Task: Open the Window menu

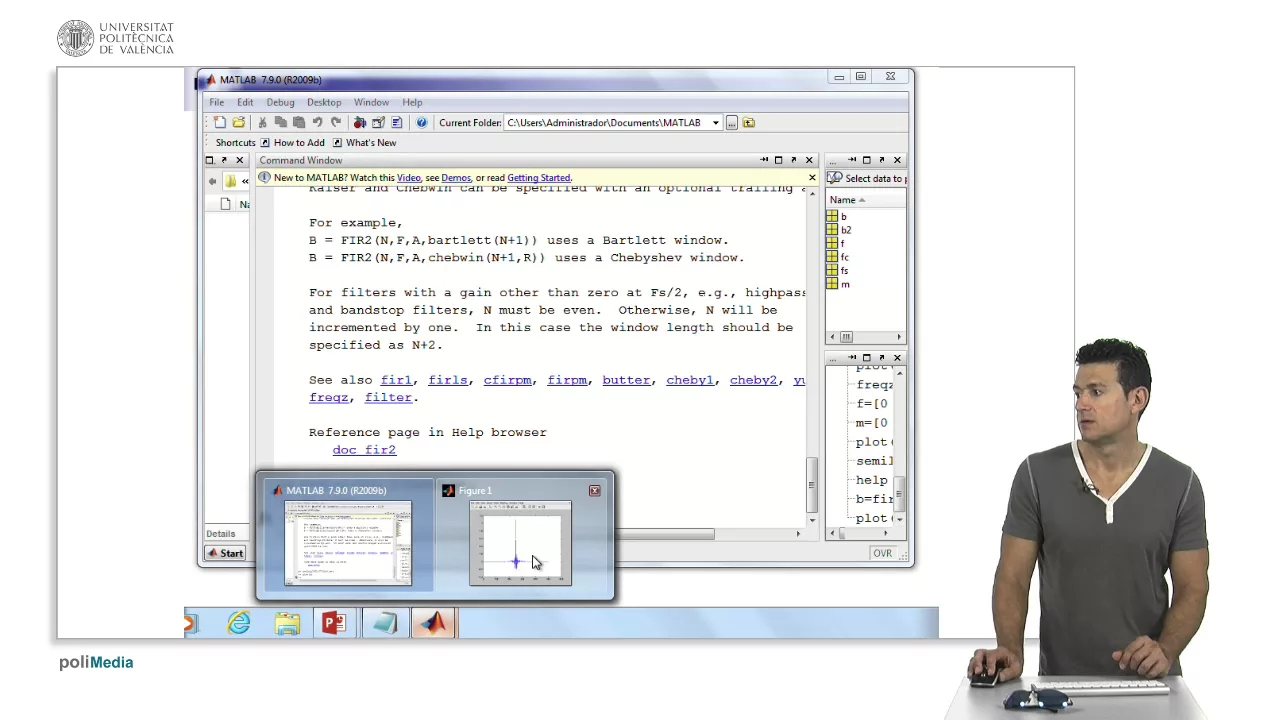Action: click(x=371, y=102)
